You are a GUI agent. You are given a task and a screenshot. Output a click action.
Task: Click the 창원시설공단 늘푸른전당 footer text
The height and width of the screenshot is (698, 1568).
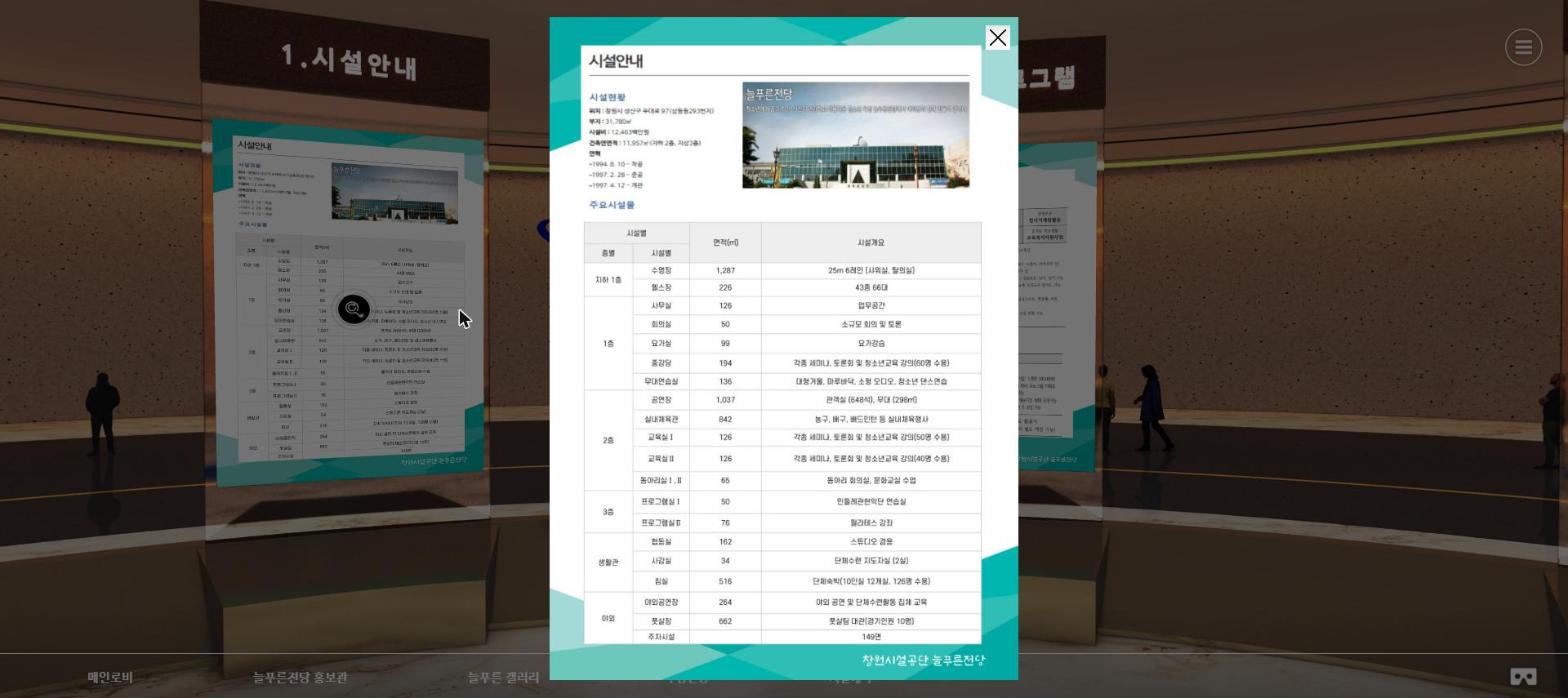923,660
